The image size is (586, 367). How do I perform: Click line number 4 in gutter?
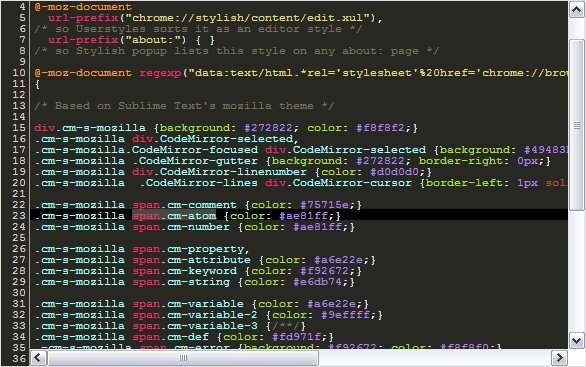(x=22, y=7)
